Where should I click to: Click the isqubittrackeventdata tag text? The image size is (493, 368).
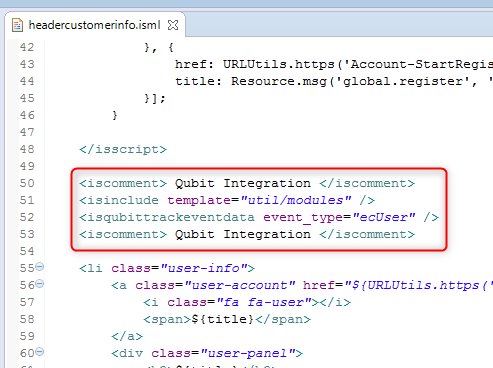(x=167, y=217)
